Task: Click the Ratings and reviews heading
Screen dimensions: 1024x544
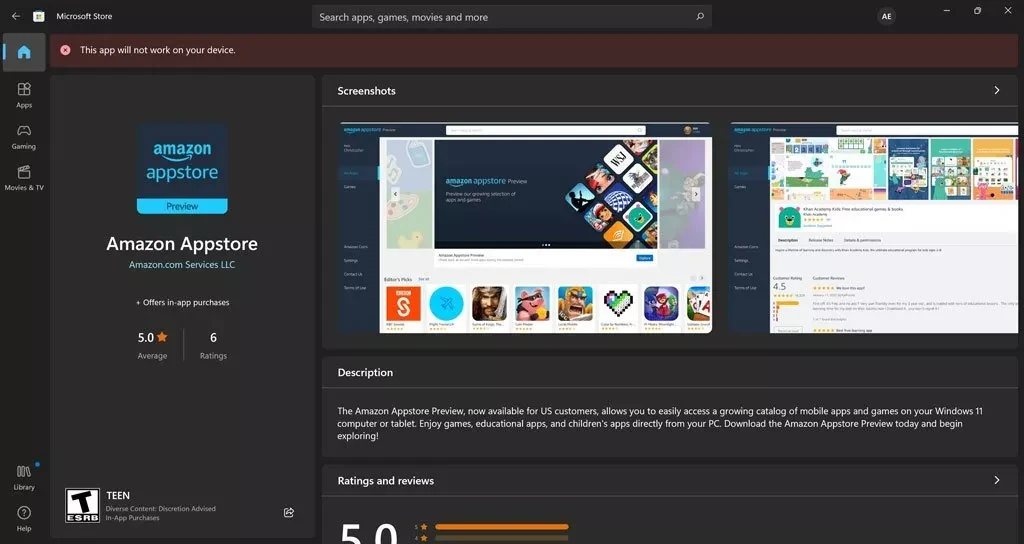Action: pos(385,481)
